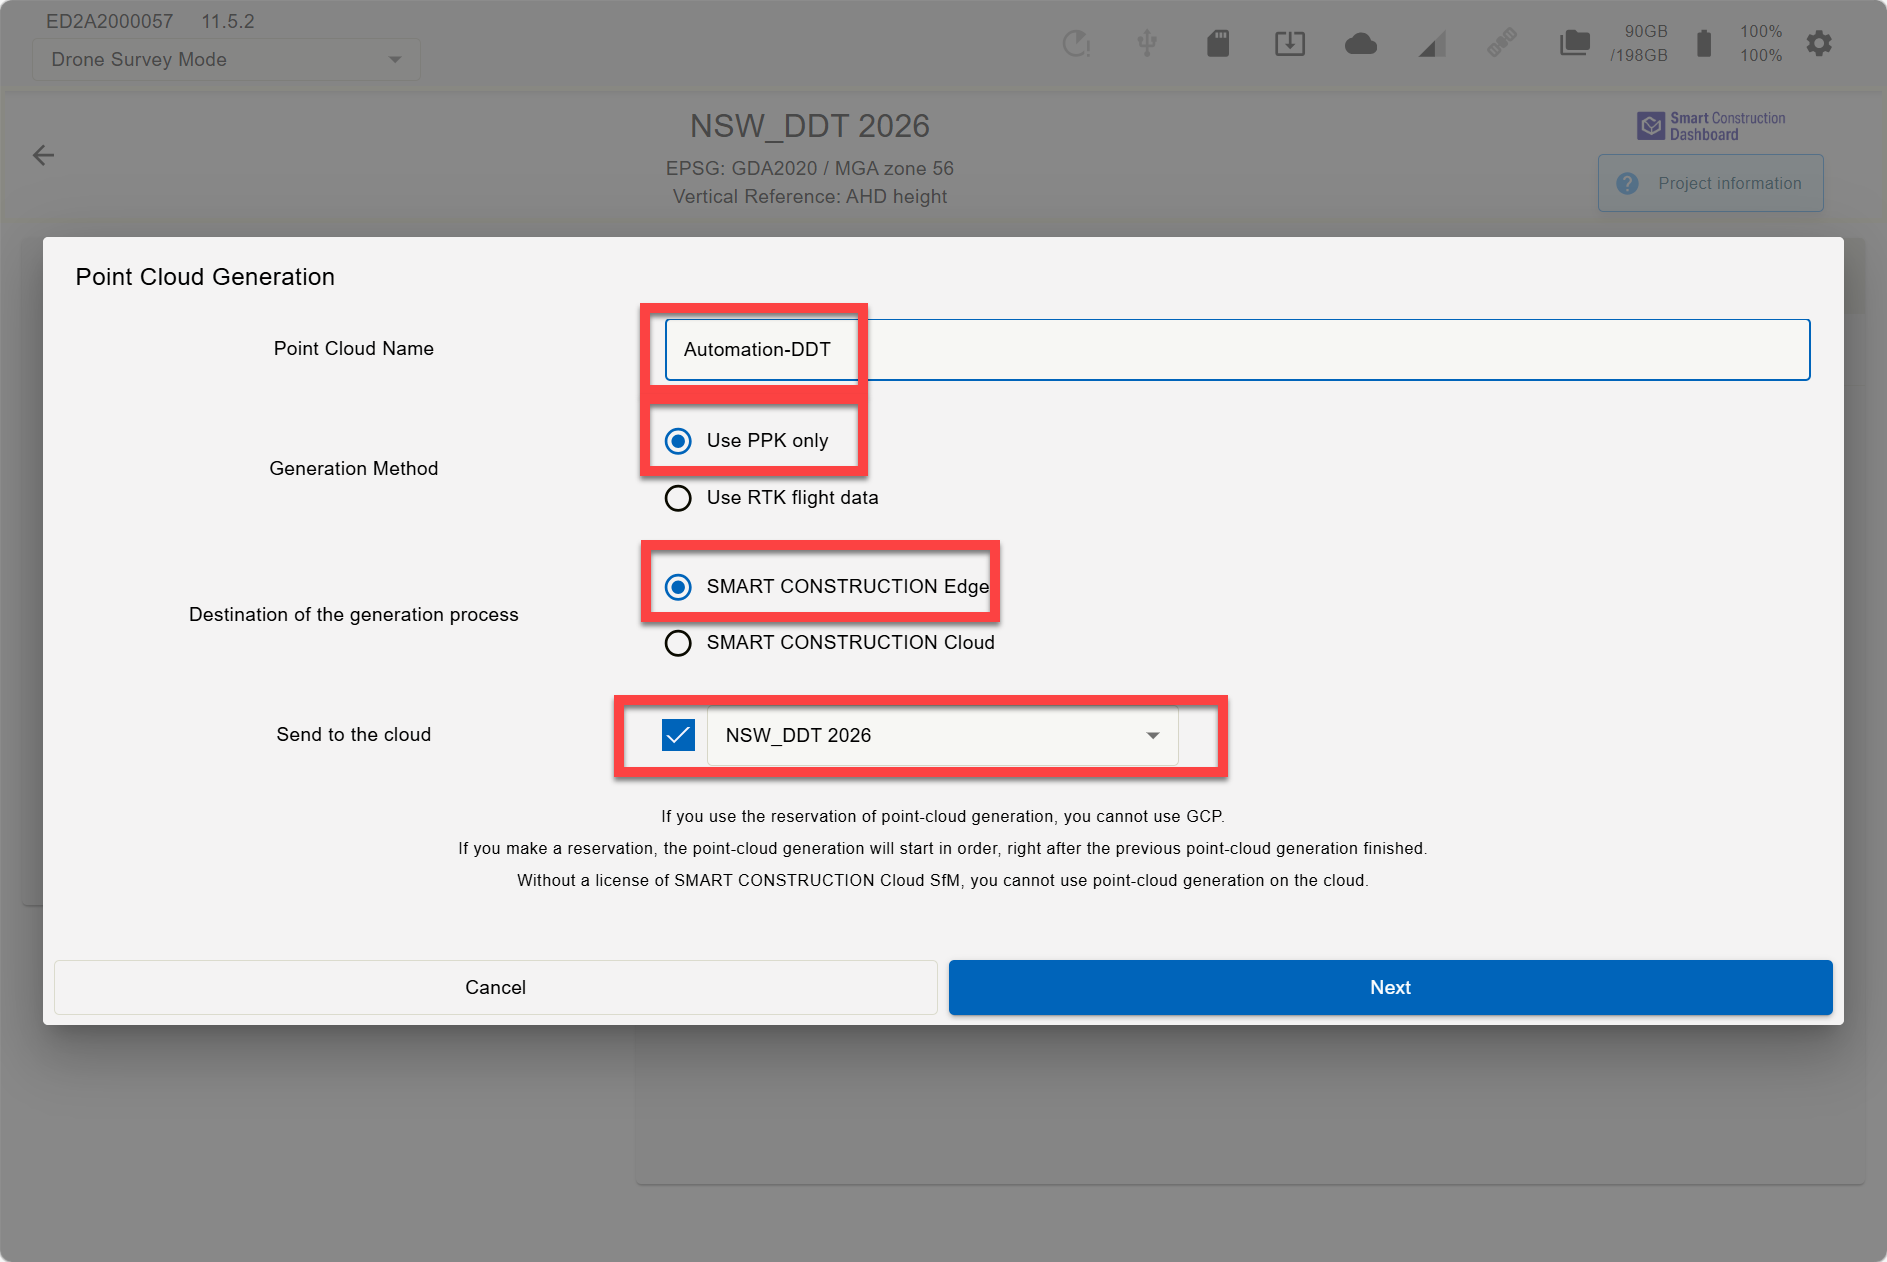Image resolution: width=1887 pixels, height=1262 pixels.
Task: Click the SD card icon
Action: coord(1218,43)
